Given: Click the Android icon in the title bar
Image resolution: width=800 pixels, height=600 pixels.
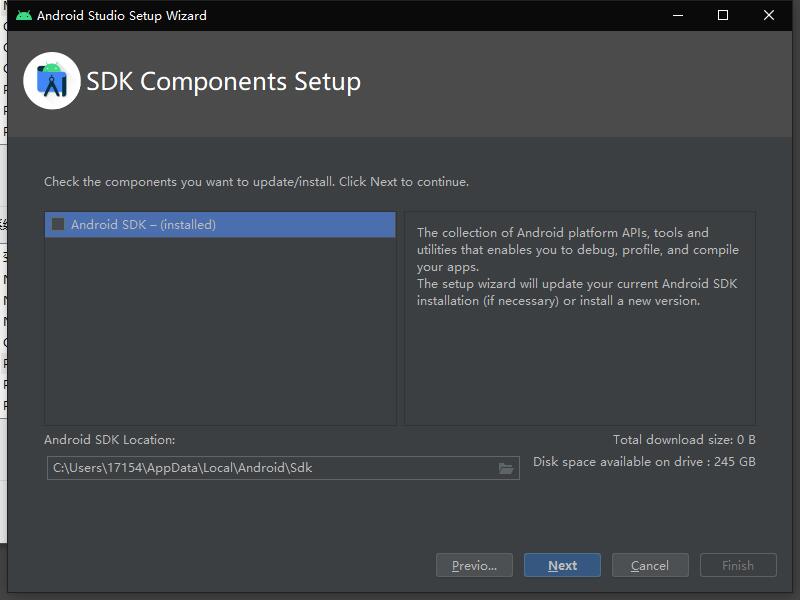Looking at the screenshot, I should 23,15.
